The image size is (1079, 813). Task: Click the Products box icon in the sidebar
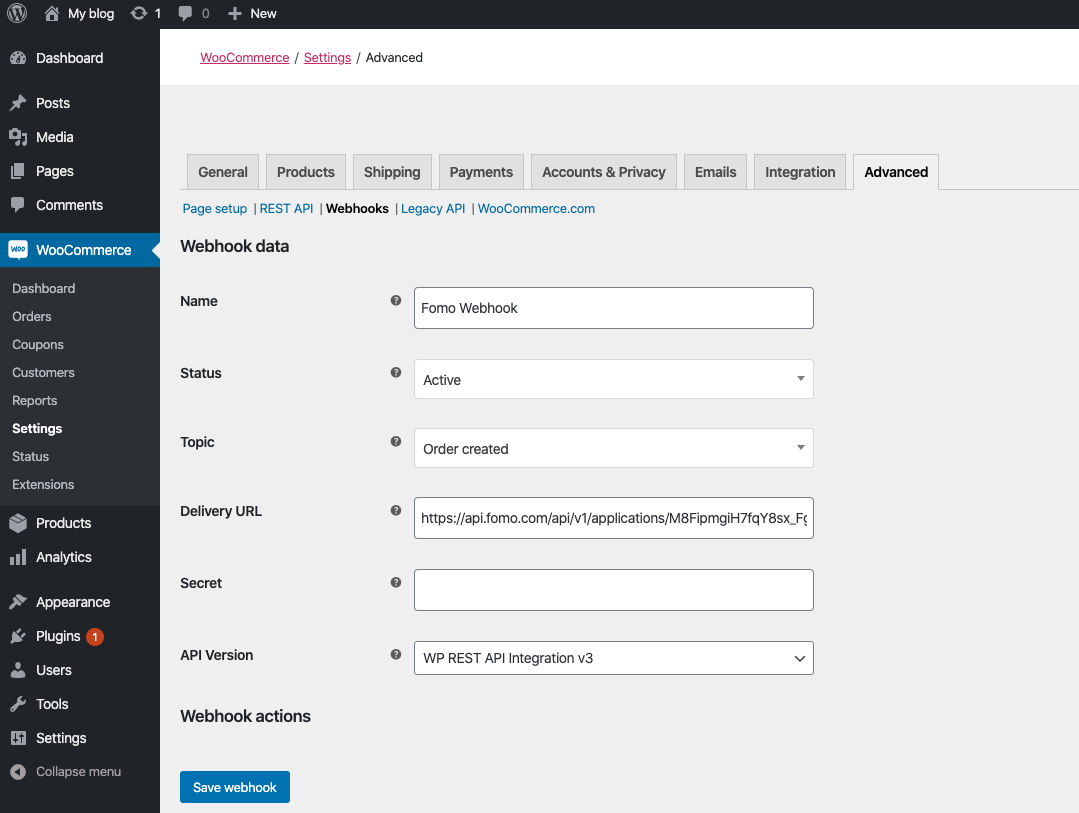pos(18,523)
